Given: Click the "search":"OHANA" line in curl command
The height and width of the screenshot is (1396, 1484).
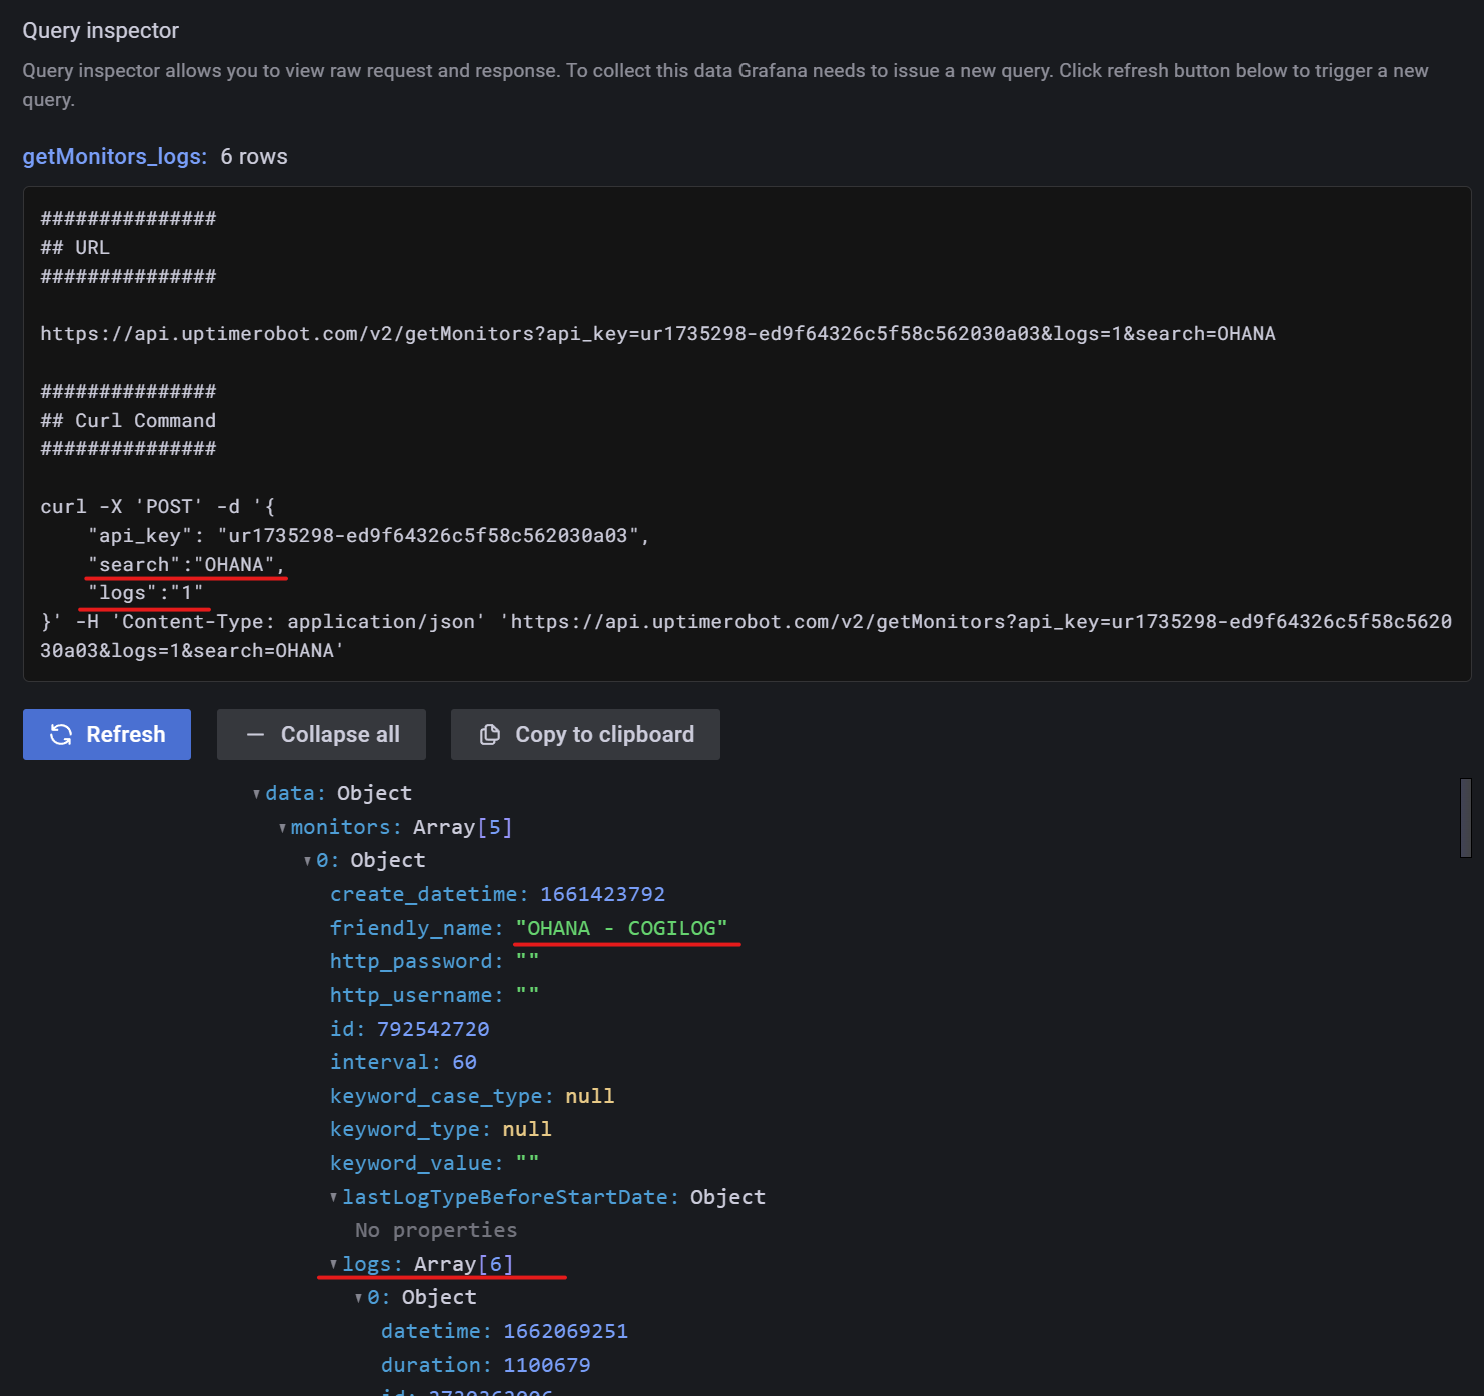Looking at the screenshot, I should (187, 565).
